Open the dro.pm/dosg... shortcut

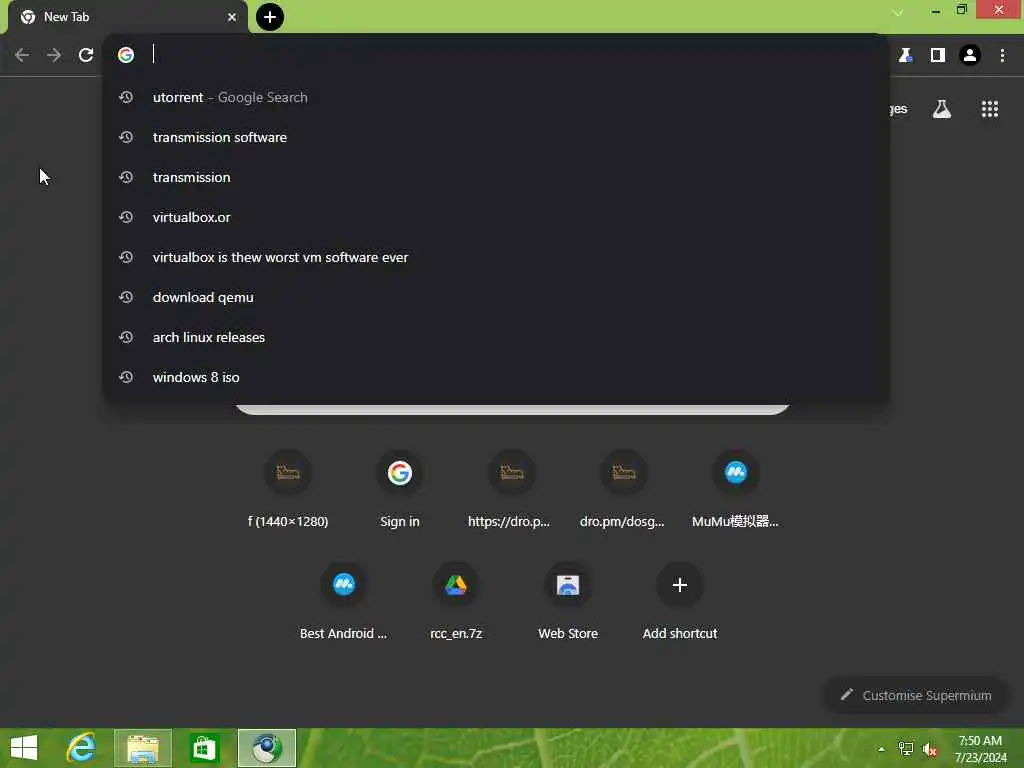(623, 488)
